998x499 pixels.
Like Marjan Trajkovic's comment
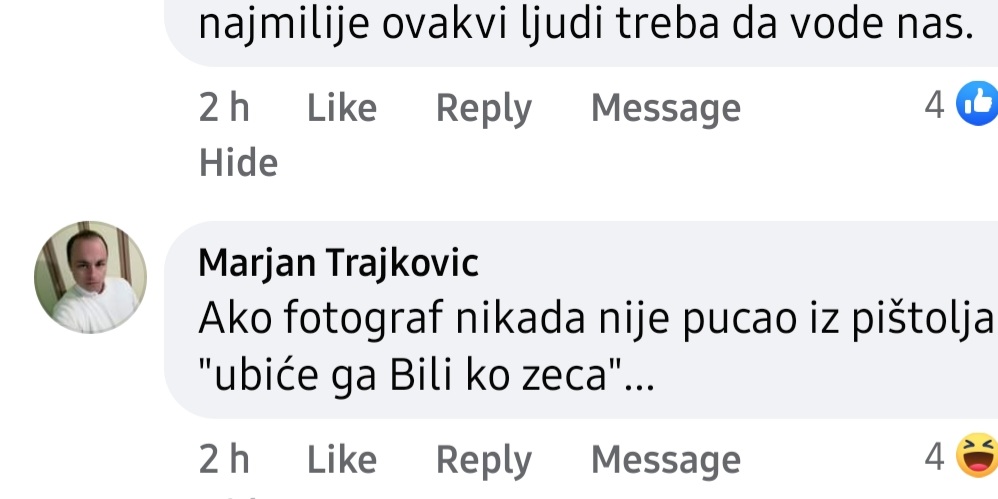342,460
